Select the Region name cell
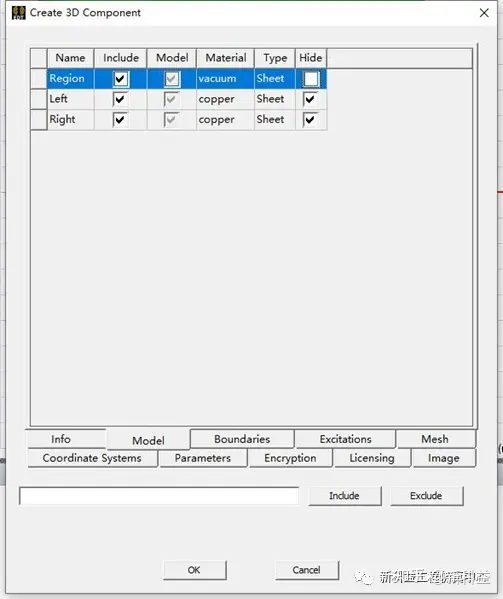 [x=70, y=79]
